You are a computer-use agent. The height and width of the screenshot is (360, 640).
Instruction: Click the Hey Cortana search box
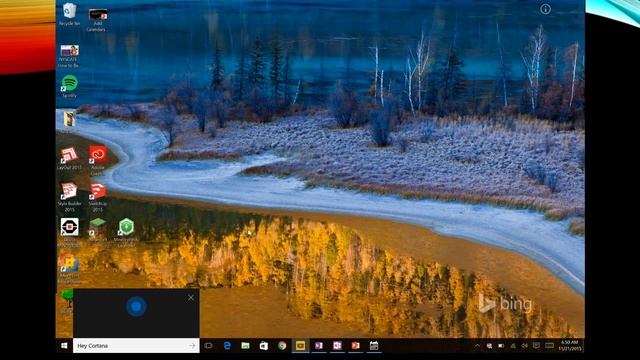tap(136, 346)
